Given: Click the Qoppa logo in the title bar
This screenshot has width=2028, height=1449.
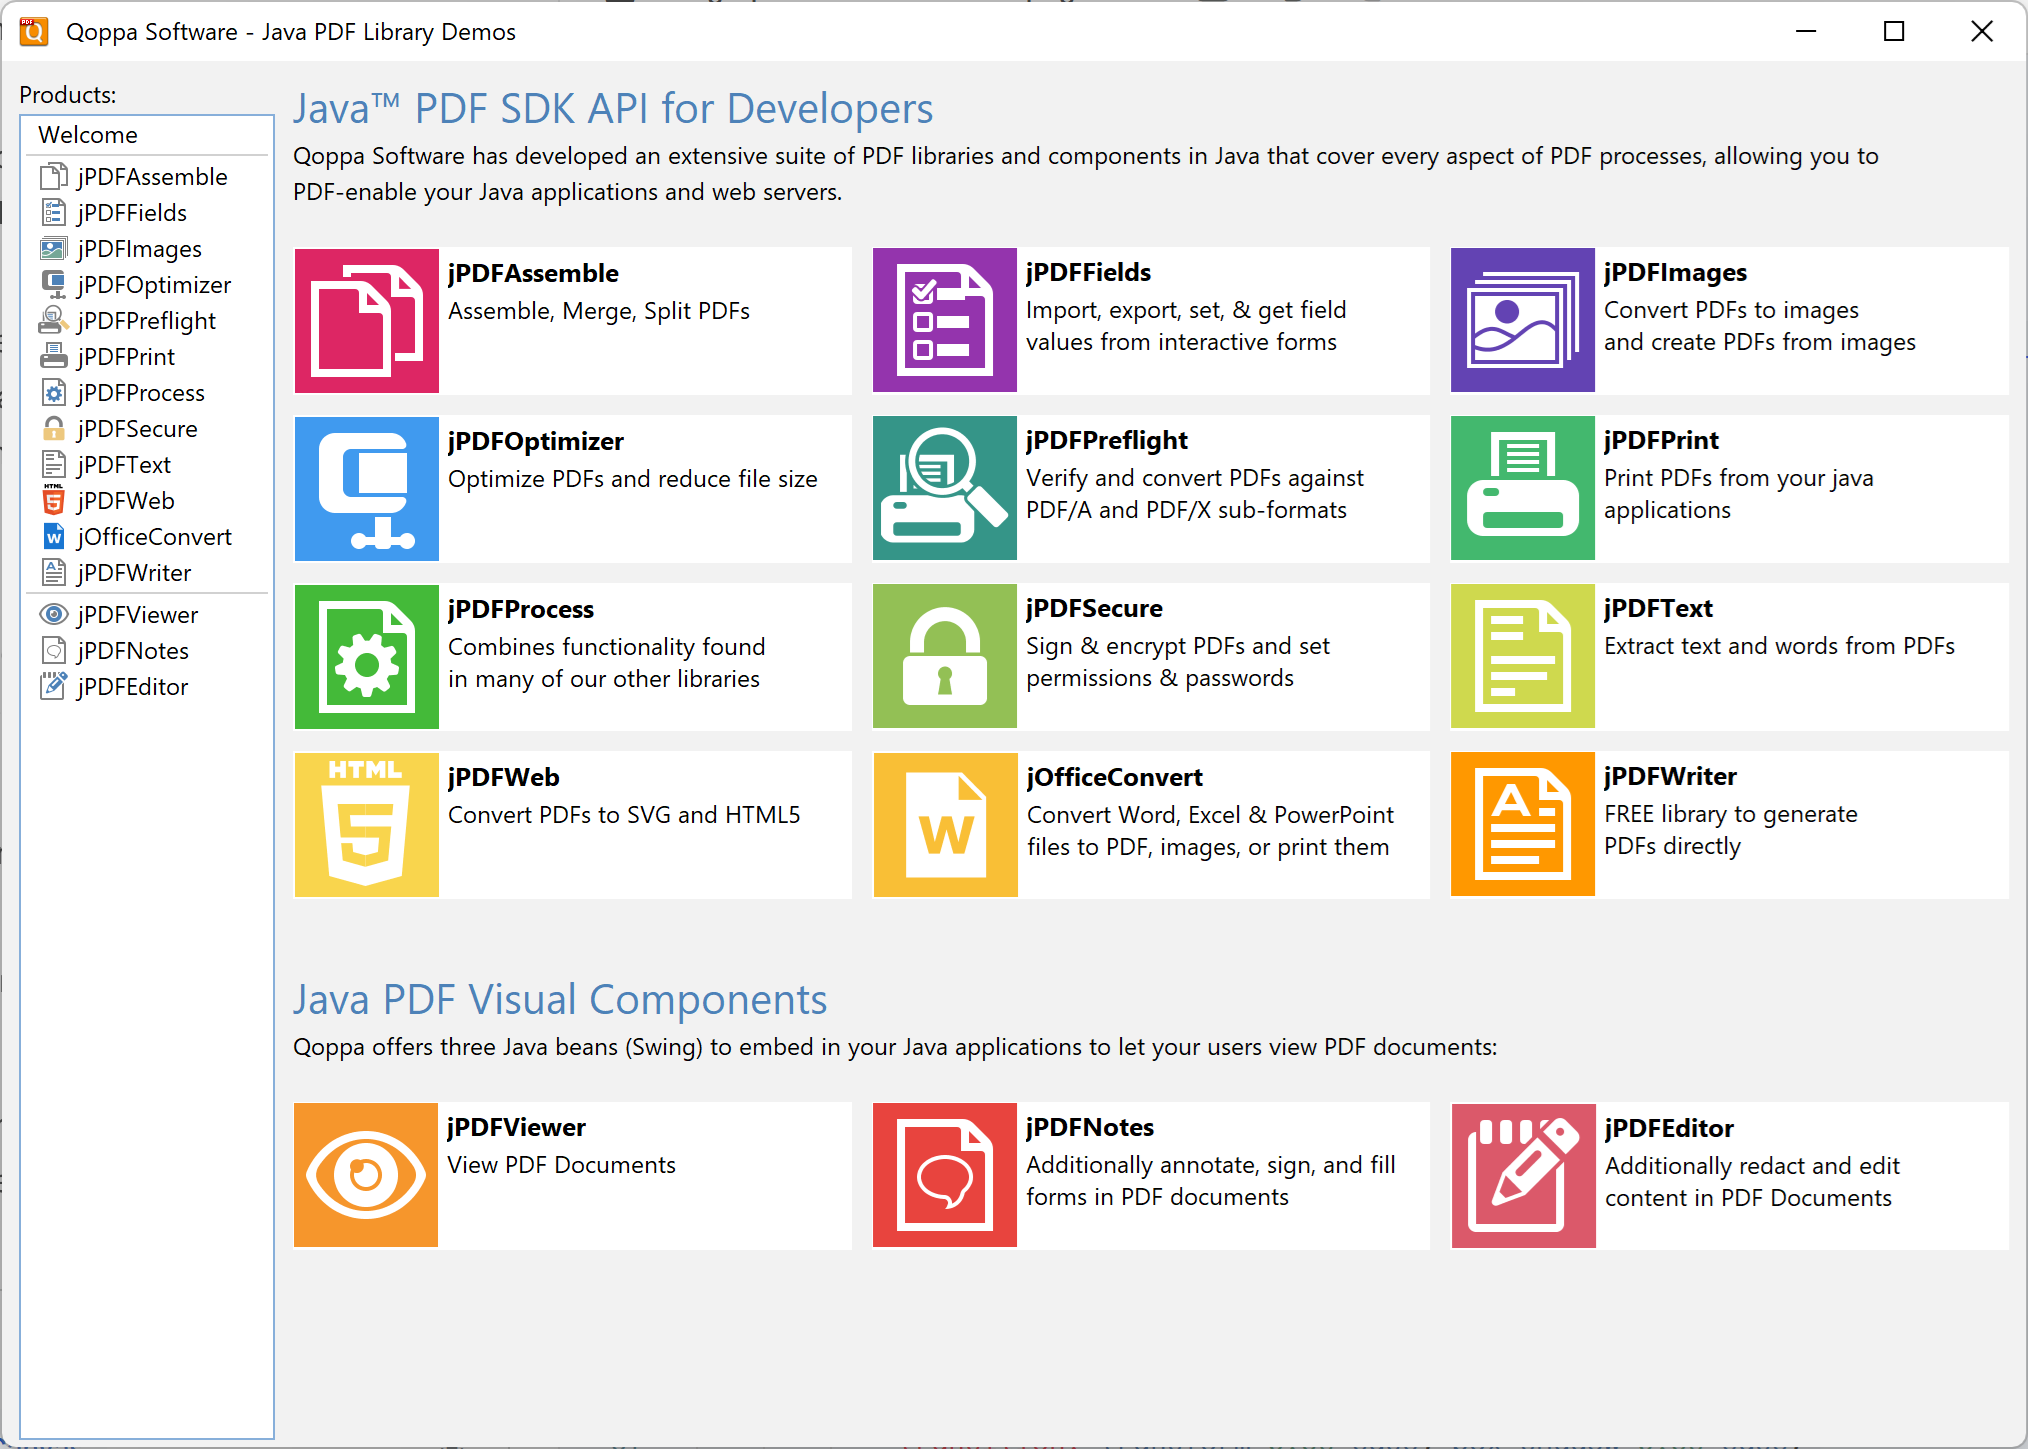Looking at the screenshot, I should tap(33, 31).
